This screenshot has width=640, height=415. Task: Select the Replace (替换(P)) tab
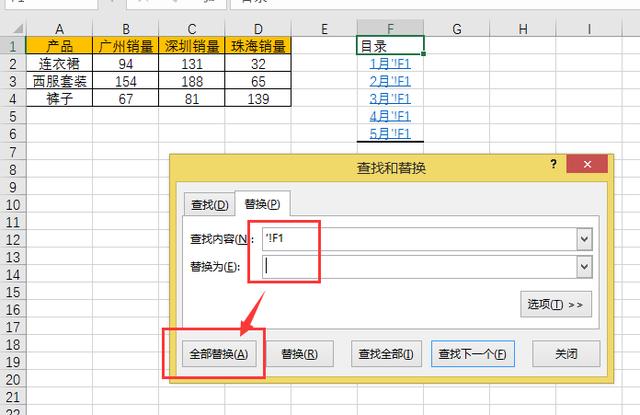click(262, 204)
